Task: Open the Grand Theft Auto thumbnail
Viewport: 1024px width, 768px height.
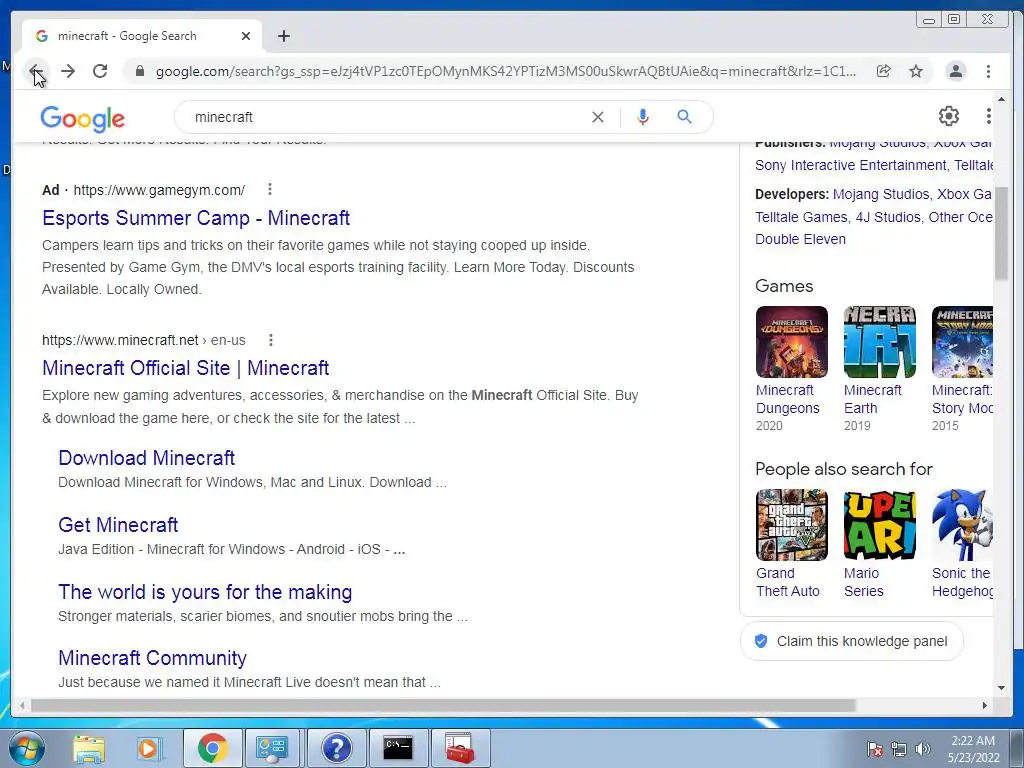Action: tap(792, 525)
